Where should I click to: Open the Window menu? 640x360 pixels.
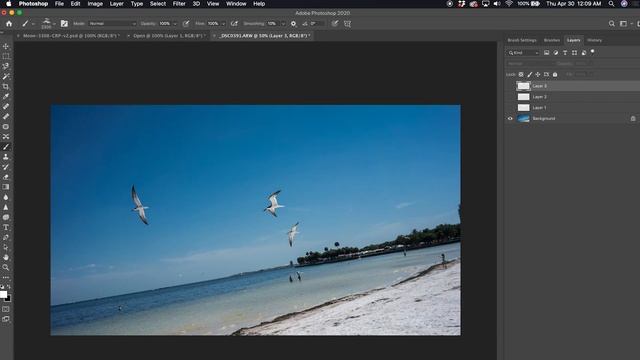click(236, 4)
